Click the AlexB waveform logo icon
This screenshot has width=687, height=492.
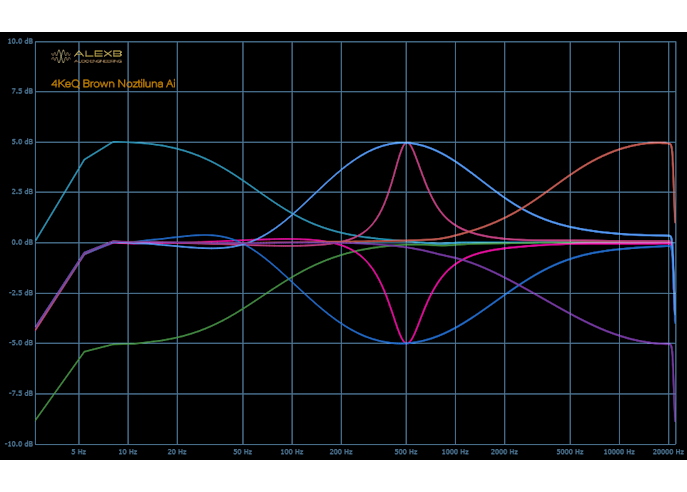pos(60,56)
